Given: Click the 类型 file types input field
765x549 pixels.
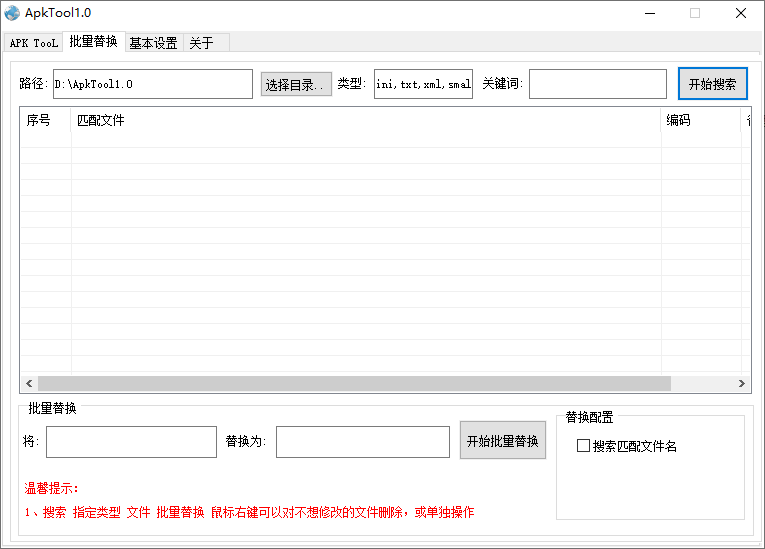Looking at the screenshot, I should click(423, 84).
